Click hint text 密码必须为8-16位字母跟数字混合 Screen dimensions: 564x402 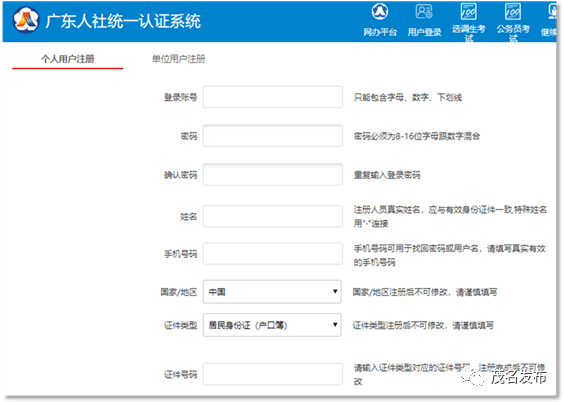pos(417,136)
